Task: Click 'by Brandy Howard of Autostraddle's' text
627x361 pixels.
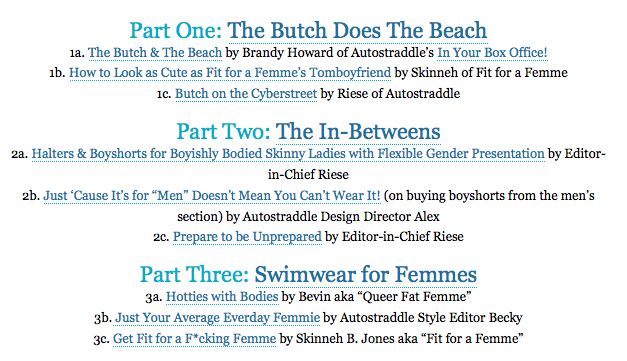Action: coord(329,53)
